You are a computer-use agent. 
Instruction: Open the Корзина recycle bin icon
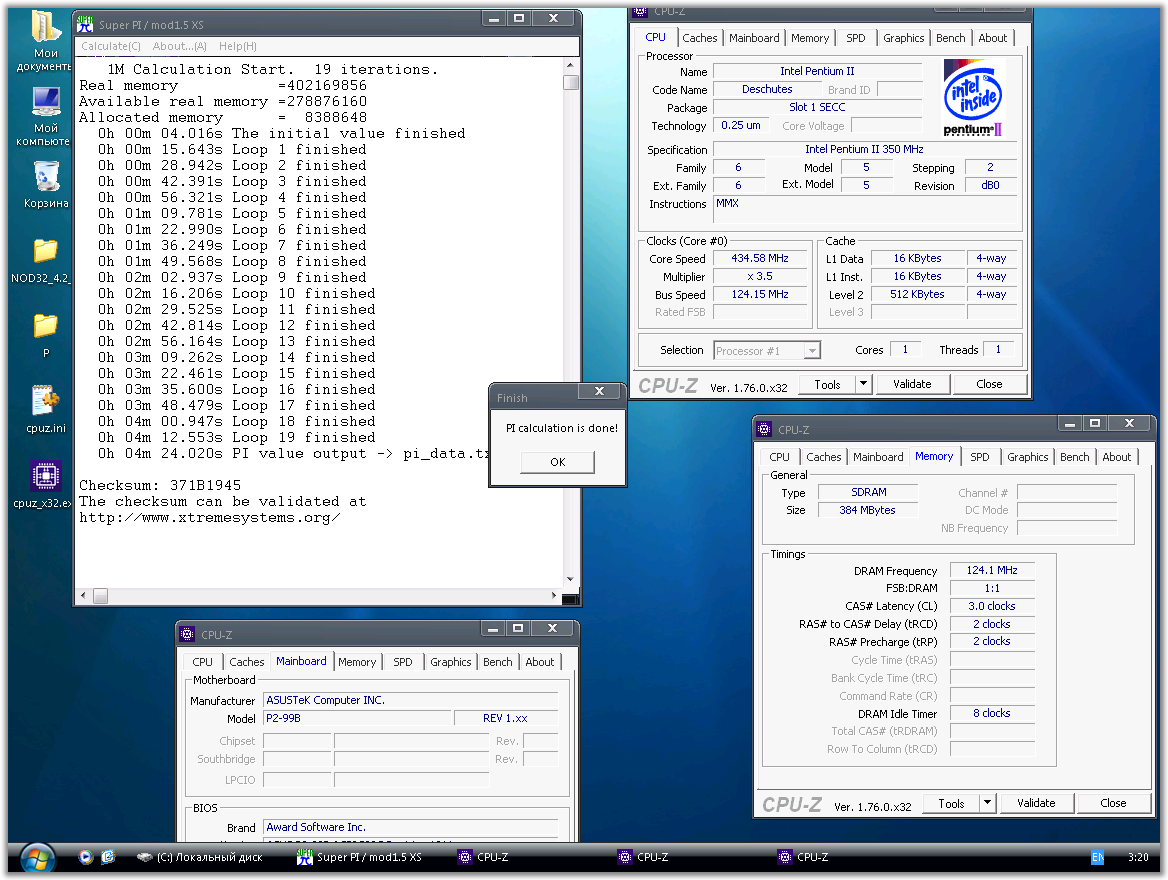[45, 185]
